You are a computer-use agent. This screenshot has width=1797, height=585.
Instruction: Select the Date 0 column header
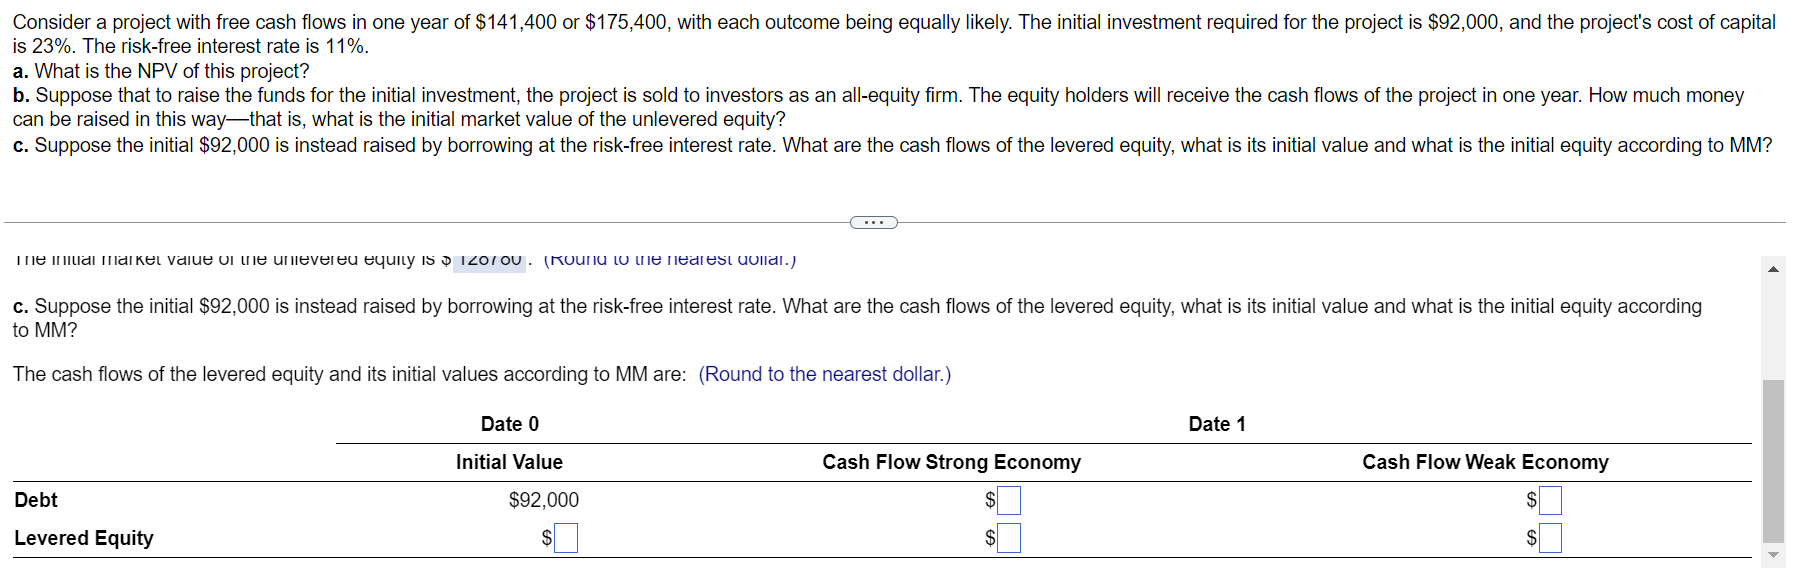pyautogui.click(x=509, y=423)
